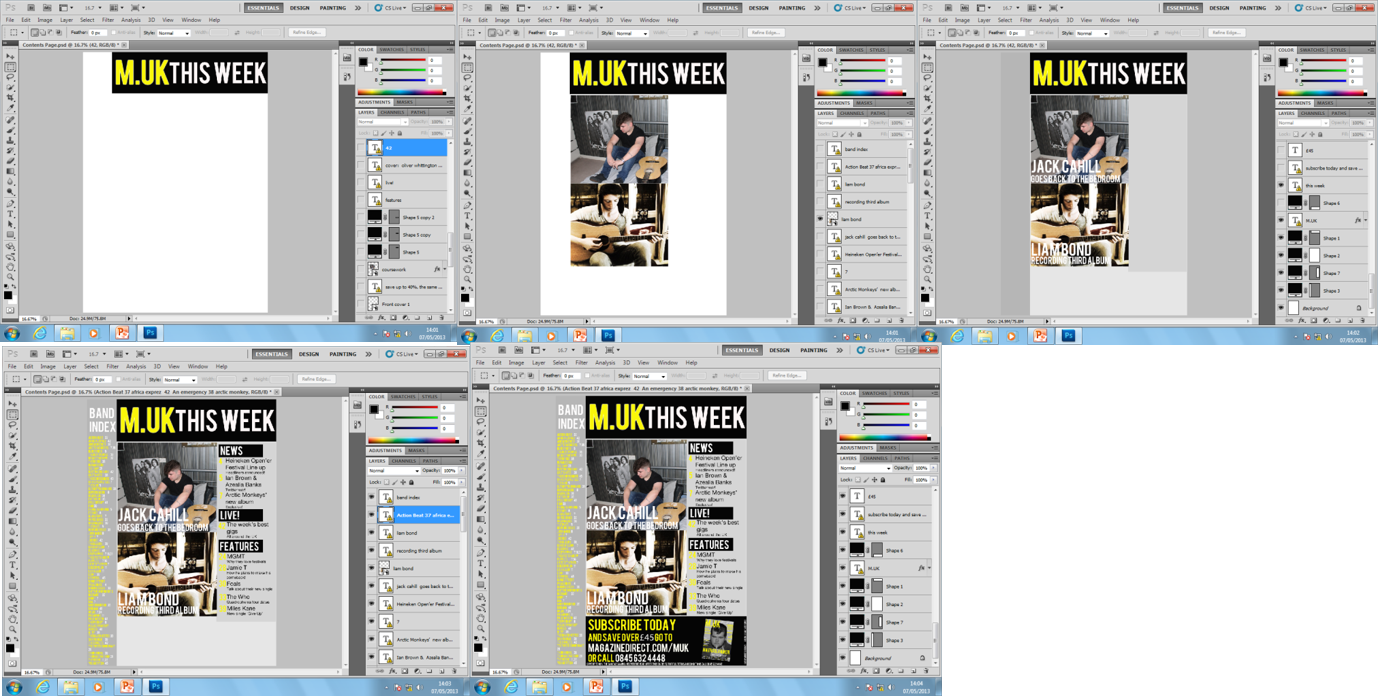This screenshot has width=1378, height=696.
Task: Choose the Eyedropper tool in top-left Photoshop window
Action: [10, 106]
